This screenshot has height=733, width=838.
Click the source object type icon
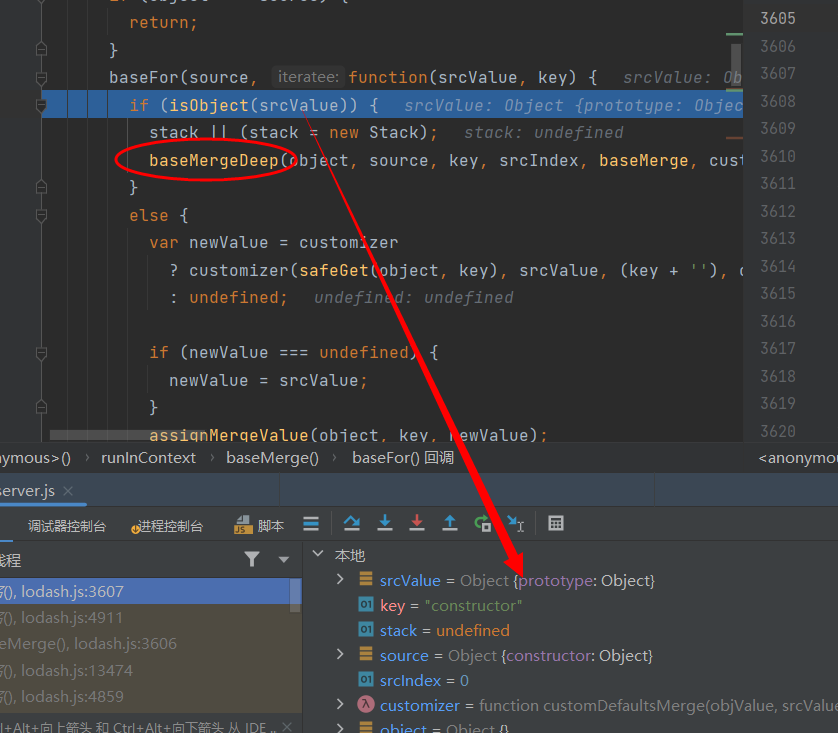pos(366,653)
